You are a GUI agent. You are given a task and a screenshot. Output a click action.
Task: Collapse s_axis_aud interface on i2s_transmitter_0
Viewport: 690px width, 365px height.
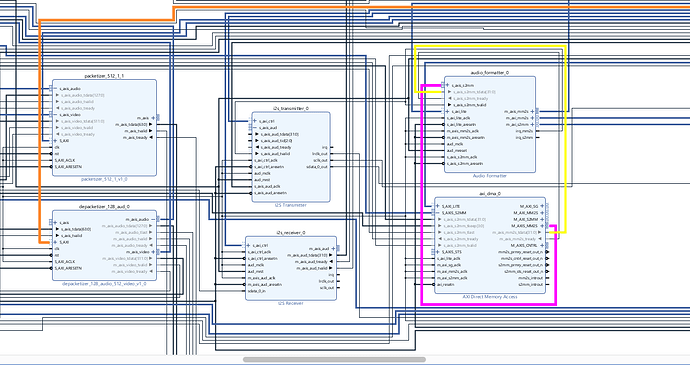pyautogui.click(x=255, y=128)
